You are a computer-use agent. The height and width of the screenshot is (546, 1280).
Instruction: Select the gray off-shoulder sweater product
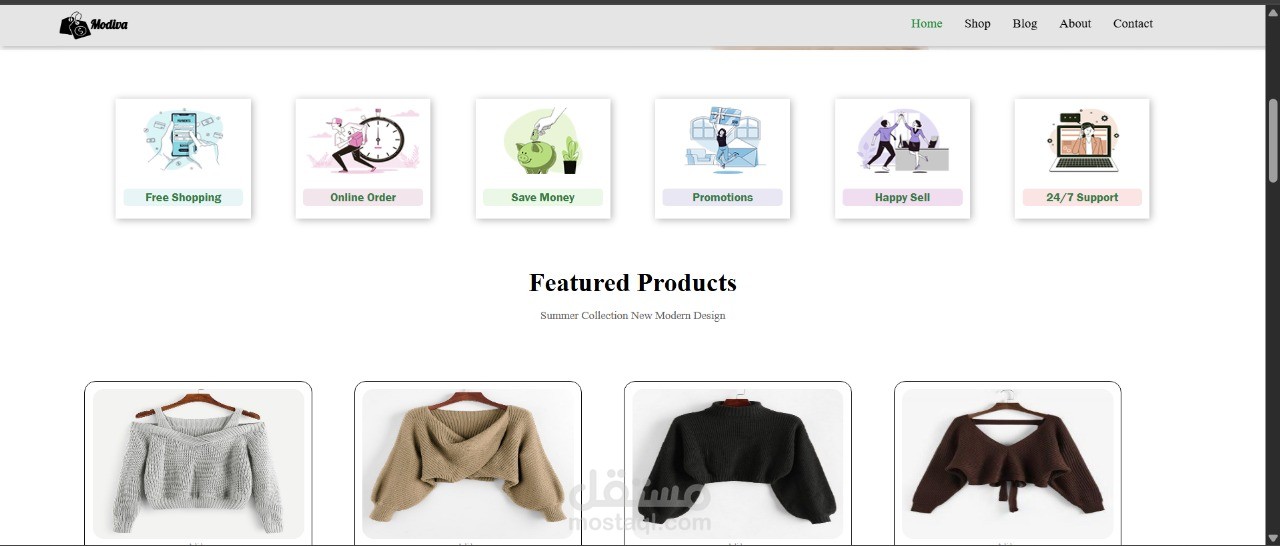tap(198, 464)
